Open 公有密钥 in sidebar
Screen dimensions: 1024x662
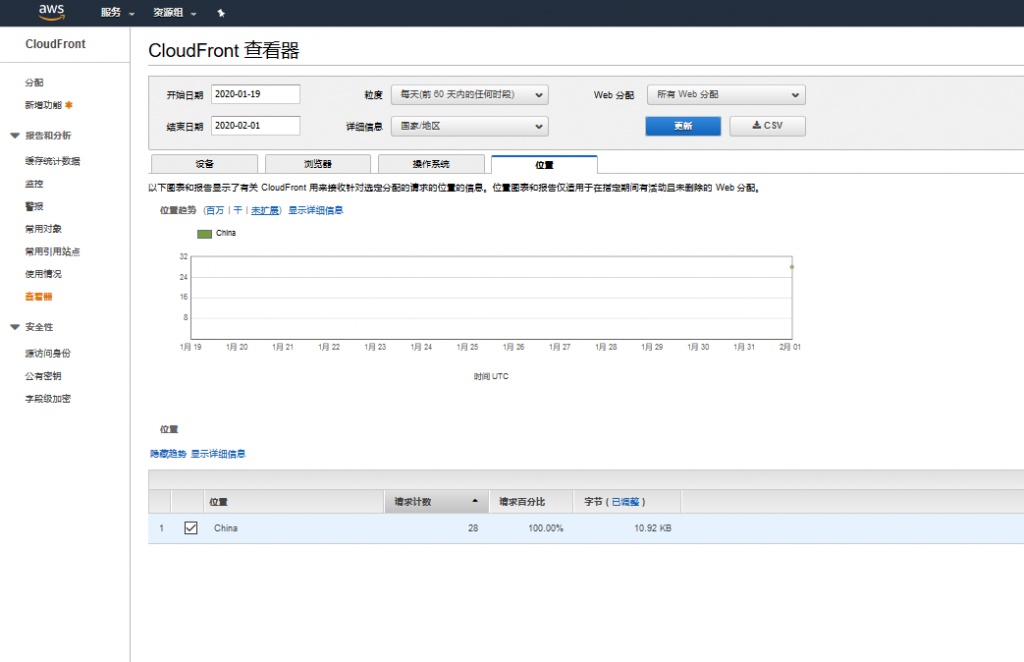pos(43,376)
